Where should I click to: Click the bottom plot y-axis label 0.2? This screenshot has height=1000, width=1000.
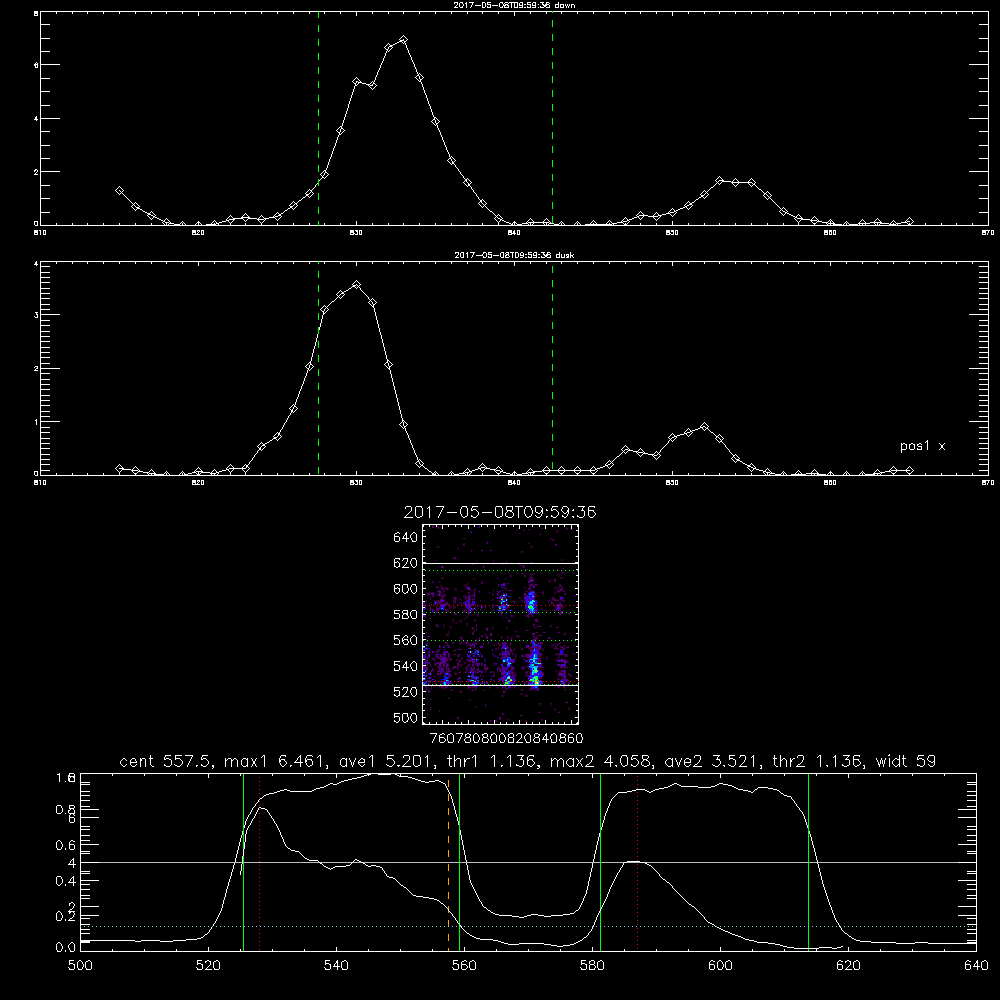pos(66,916)
